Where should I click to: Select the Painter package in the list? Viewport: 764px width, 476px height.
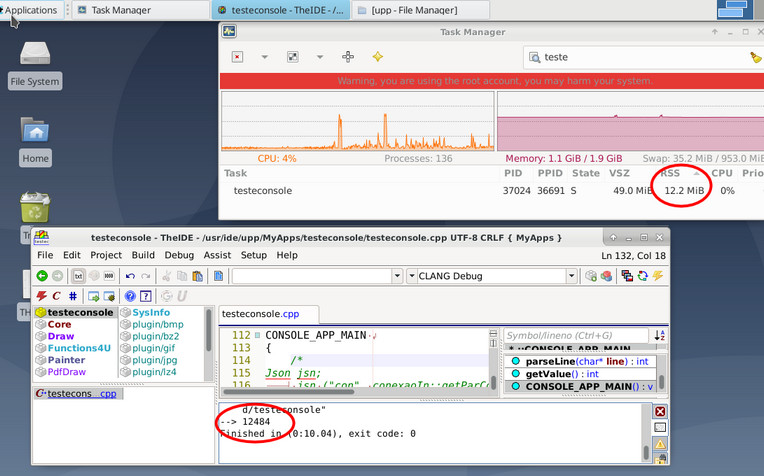point(66,360)
